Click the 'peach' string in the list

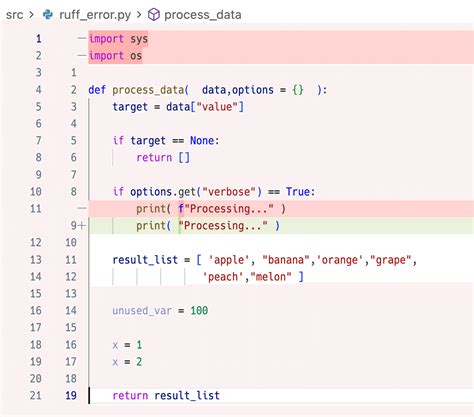coord(223,277)
